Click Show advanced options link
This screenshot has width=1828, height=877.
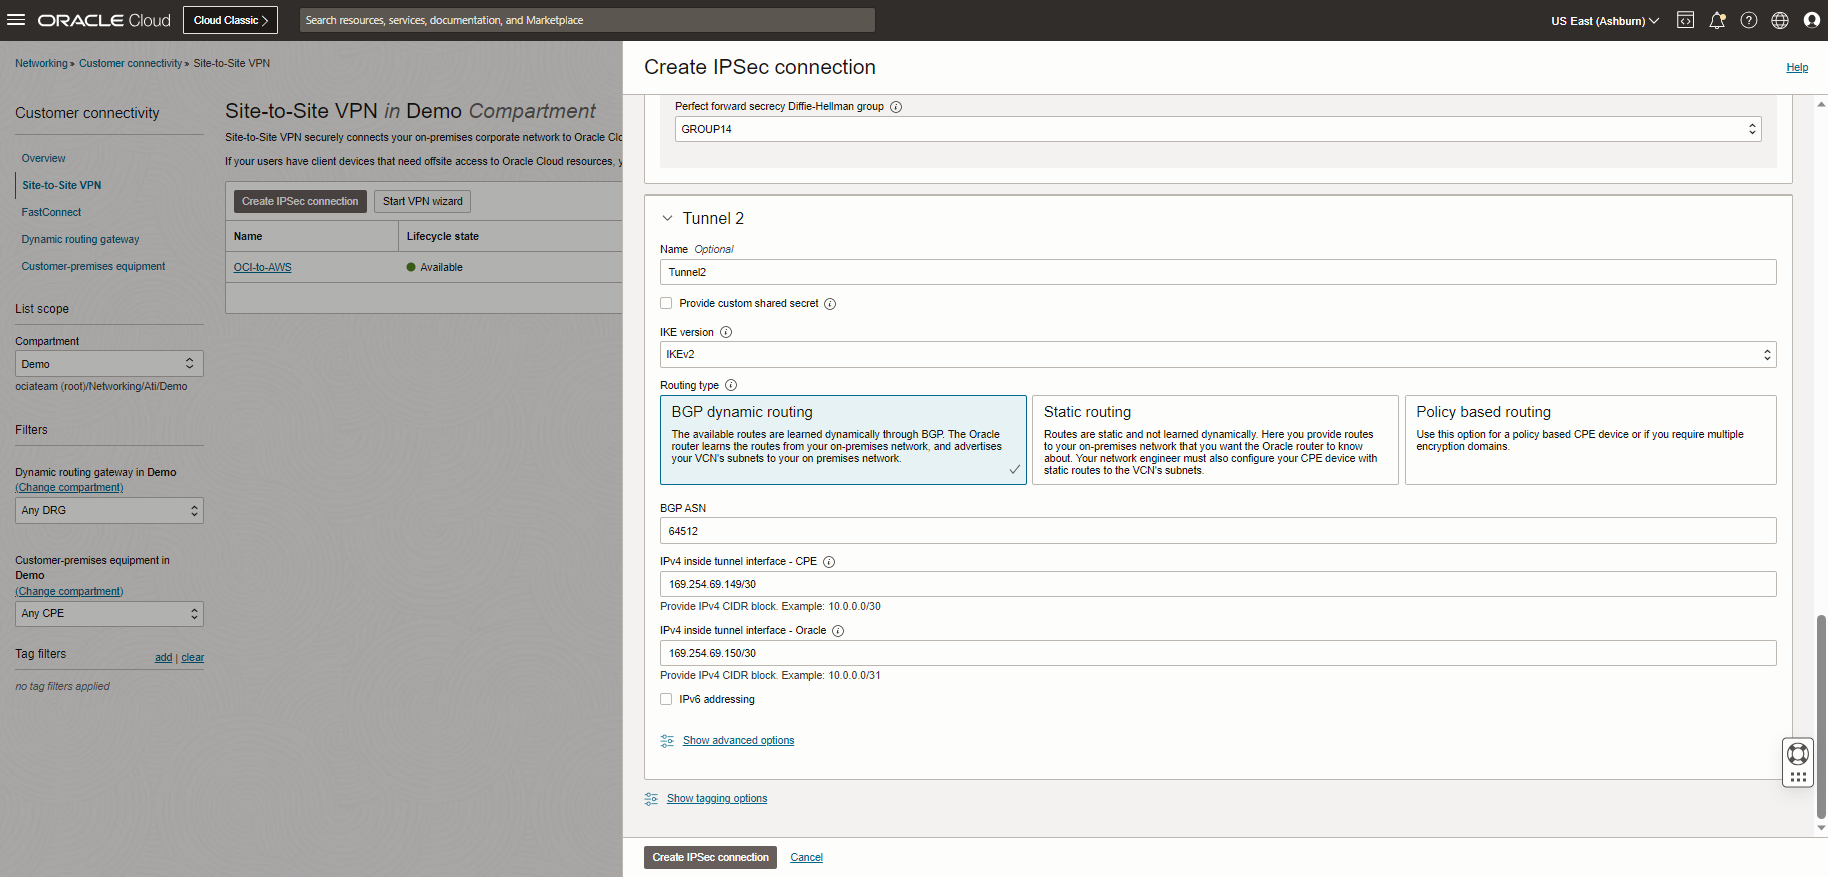coord(738,741)
